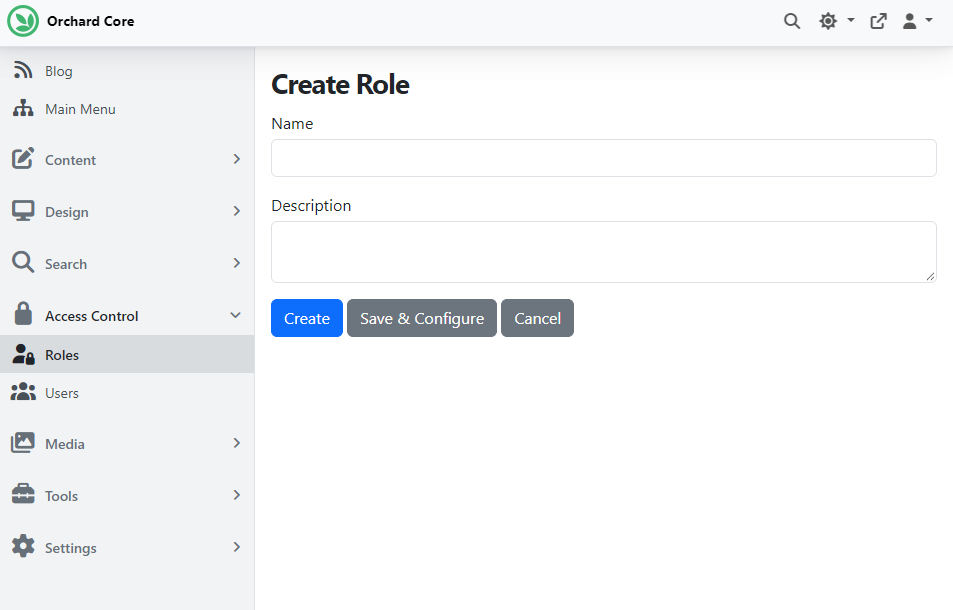Click the Content edit pencil icon
953x610 pixels.
coord(23,159)
